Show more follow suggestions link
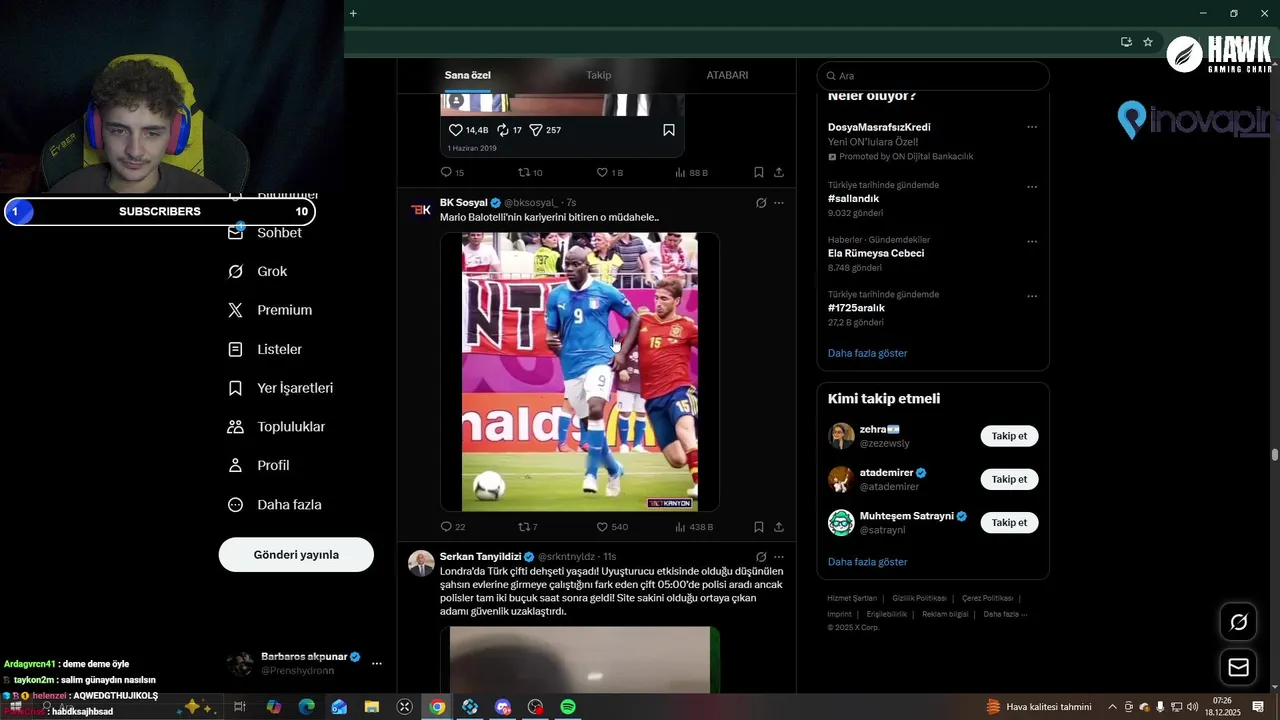 (867, 562)
